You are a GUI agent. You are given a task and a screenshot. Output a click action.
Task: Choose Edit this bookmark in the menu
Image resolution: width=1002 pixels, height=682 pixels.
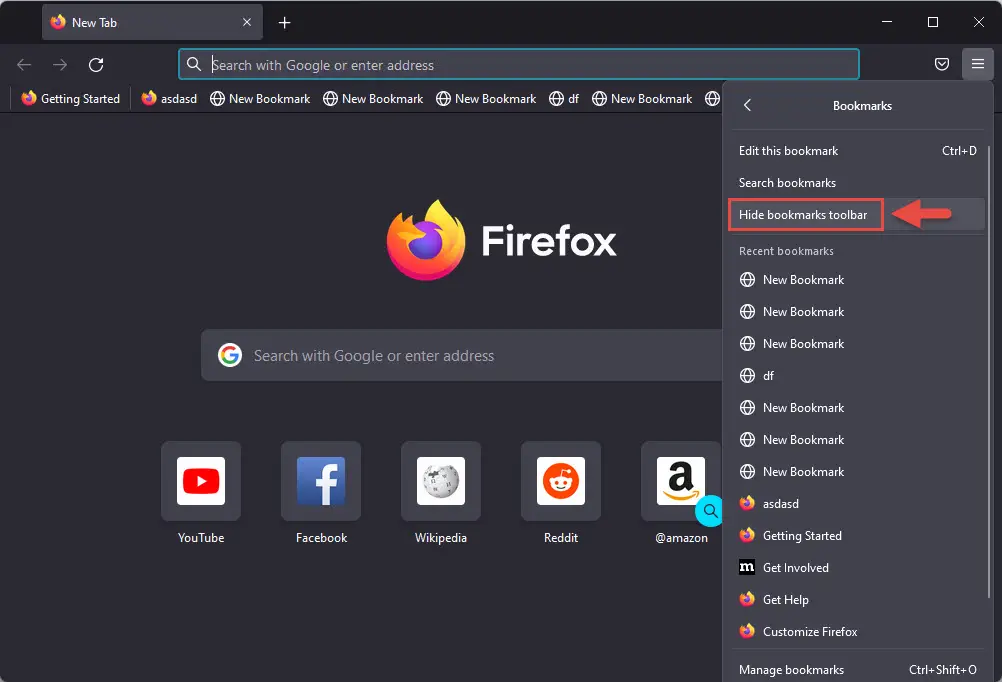point(857,151)
